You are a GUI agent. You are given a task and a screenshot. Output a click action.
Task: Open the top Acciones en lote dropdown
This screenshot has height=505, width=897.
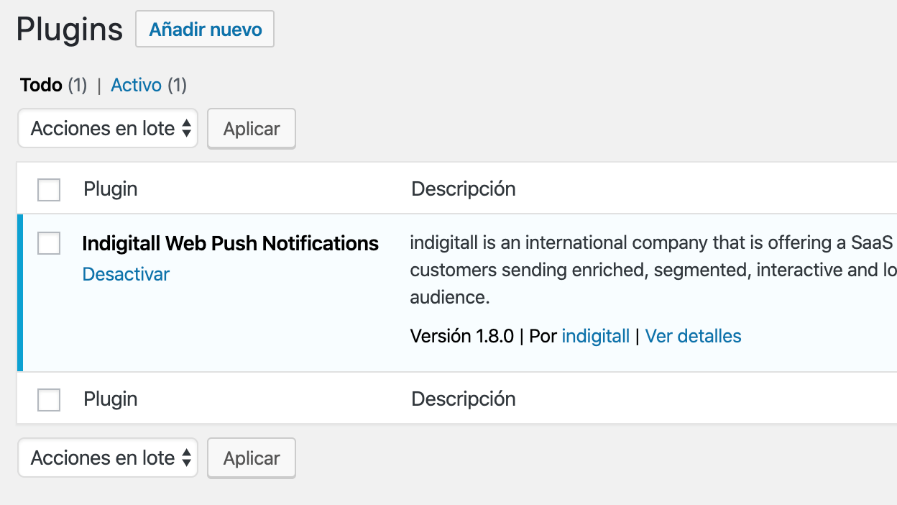point(108,129)
